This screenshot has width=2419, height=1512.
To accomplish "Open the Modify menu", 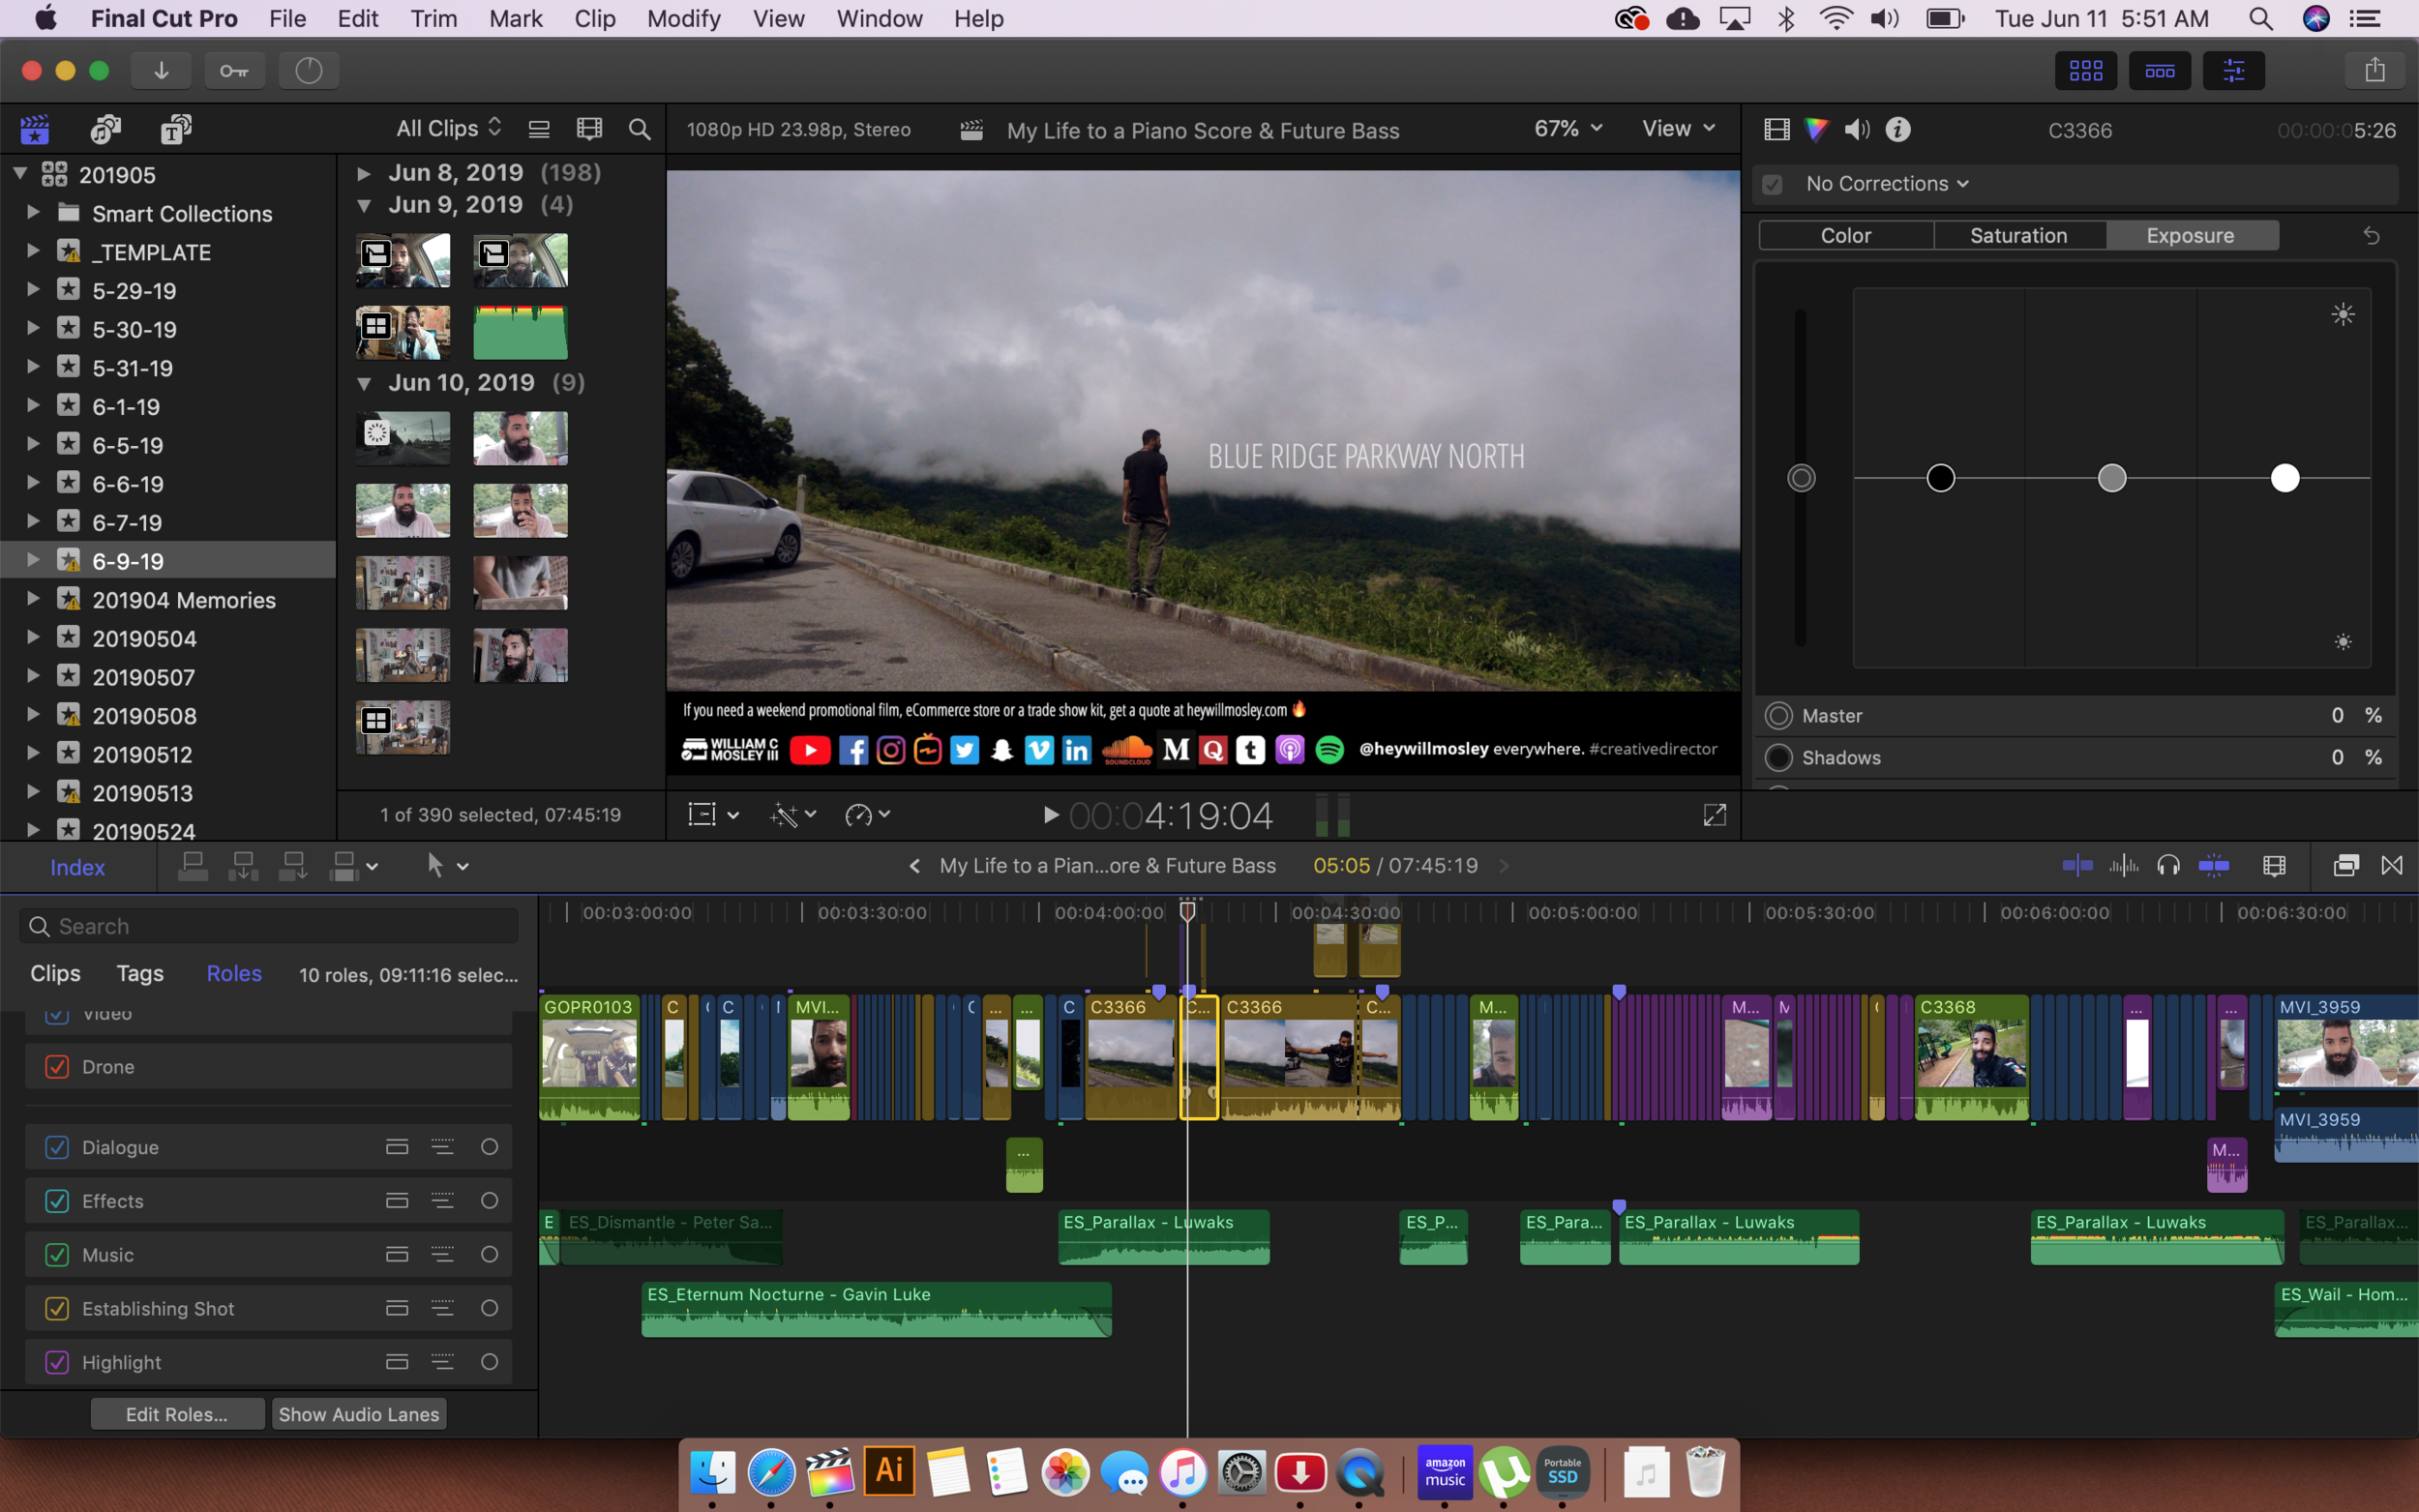I will pos(683,19).
